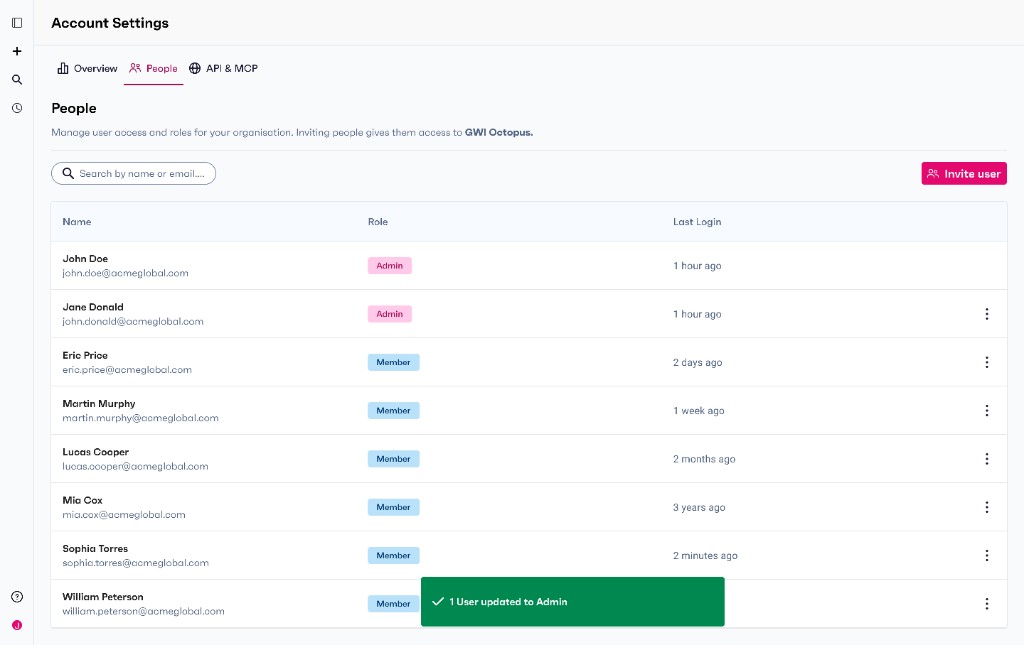The height and width of the screenshot is (645, 1024).
Task: Click the name John Doe
Action: point(85,259)
